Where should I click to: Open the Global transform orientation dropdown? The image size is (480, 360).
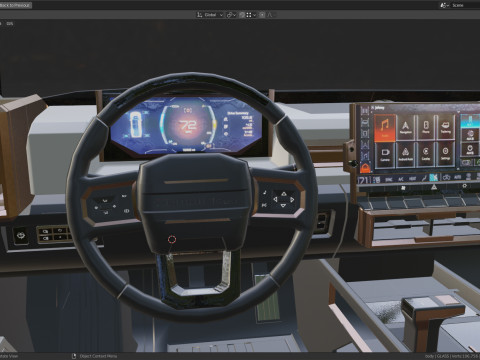tap(210, 15)
